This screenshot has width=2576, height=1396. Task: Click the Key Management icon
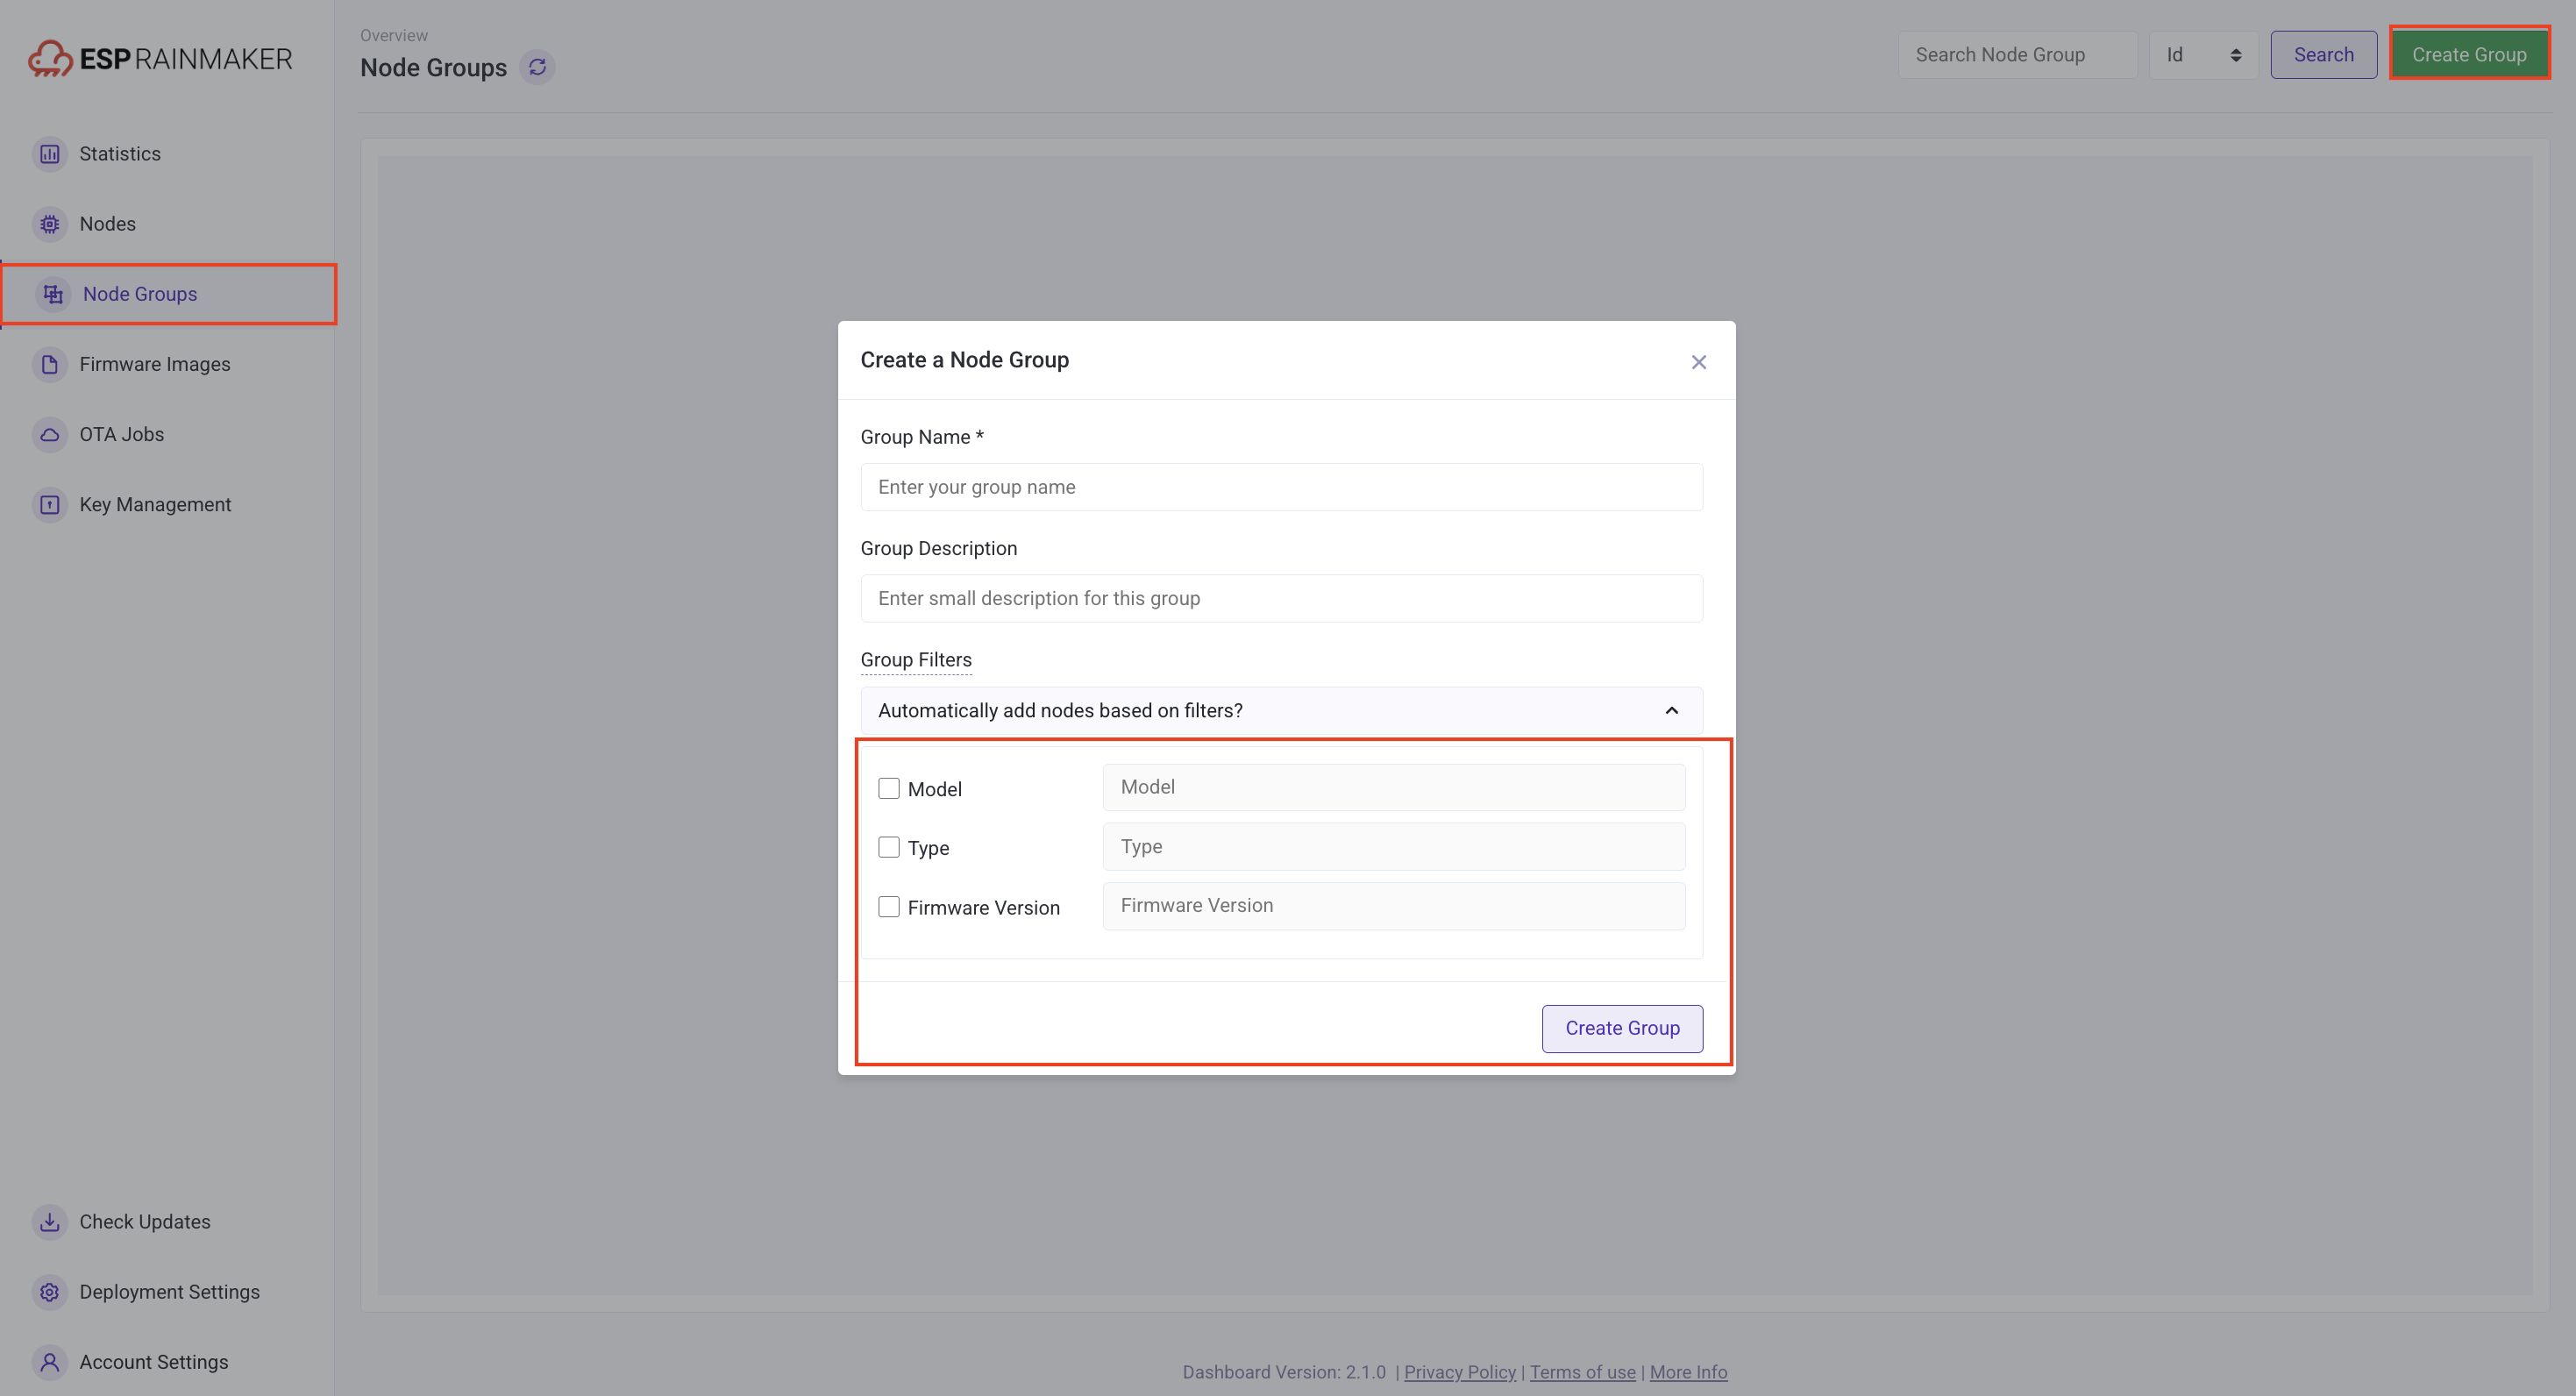pyautogui.click(x=49, y=504)
